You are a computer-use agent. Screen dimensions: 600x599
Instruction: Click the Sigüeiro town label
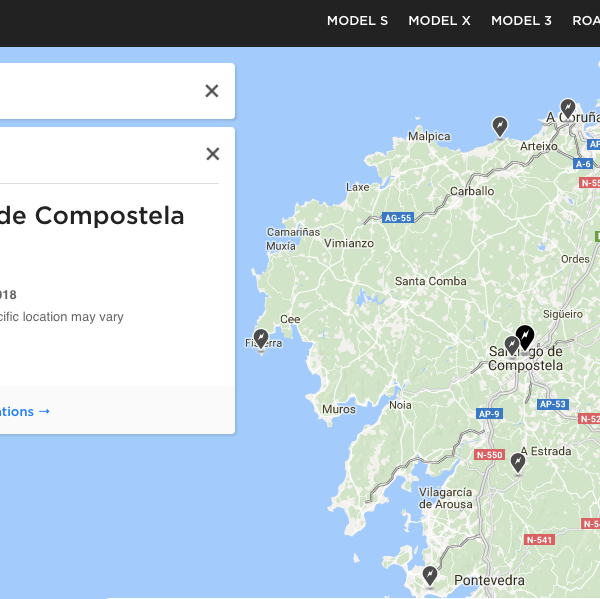pos(563,314)
